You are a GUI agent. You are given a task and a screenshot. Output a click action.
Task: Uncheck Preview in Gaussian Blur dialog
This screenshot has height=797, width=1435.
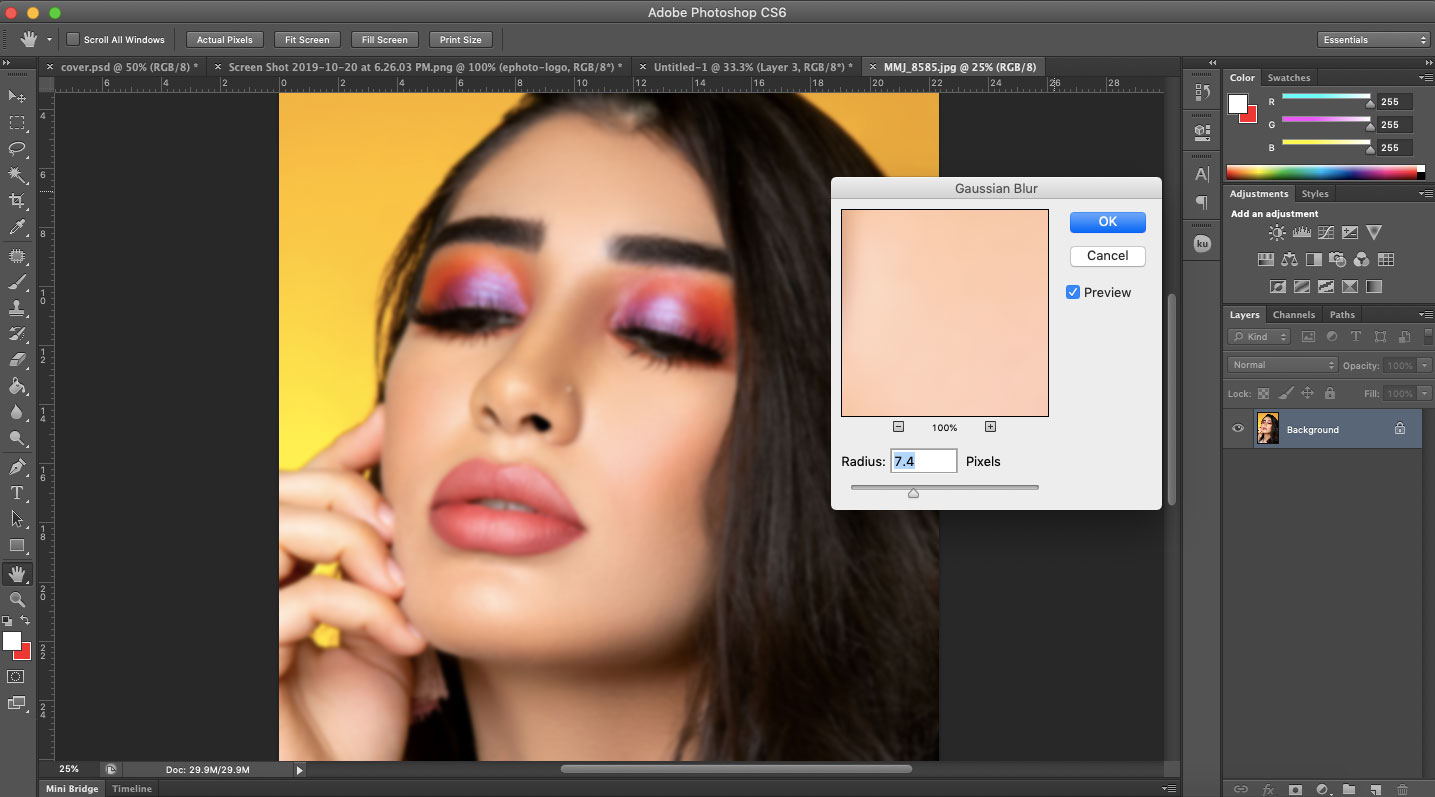coord(1073,292)
